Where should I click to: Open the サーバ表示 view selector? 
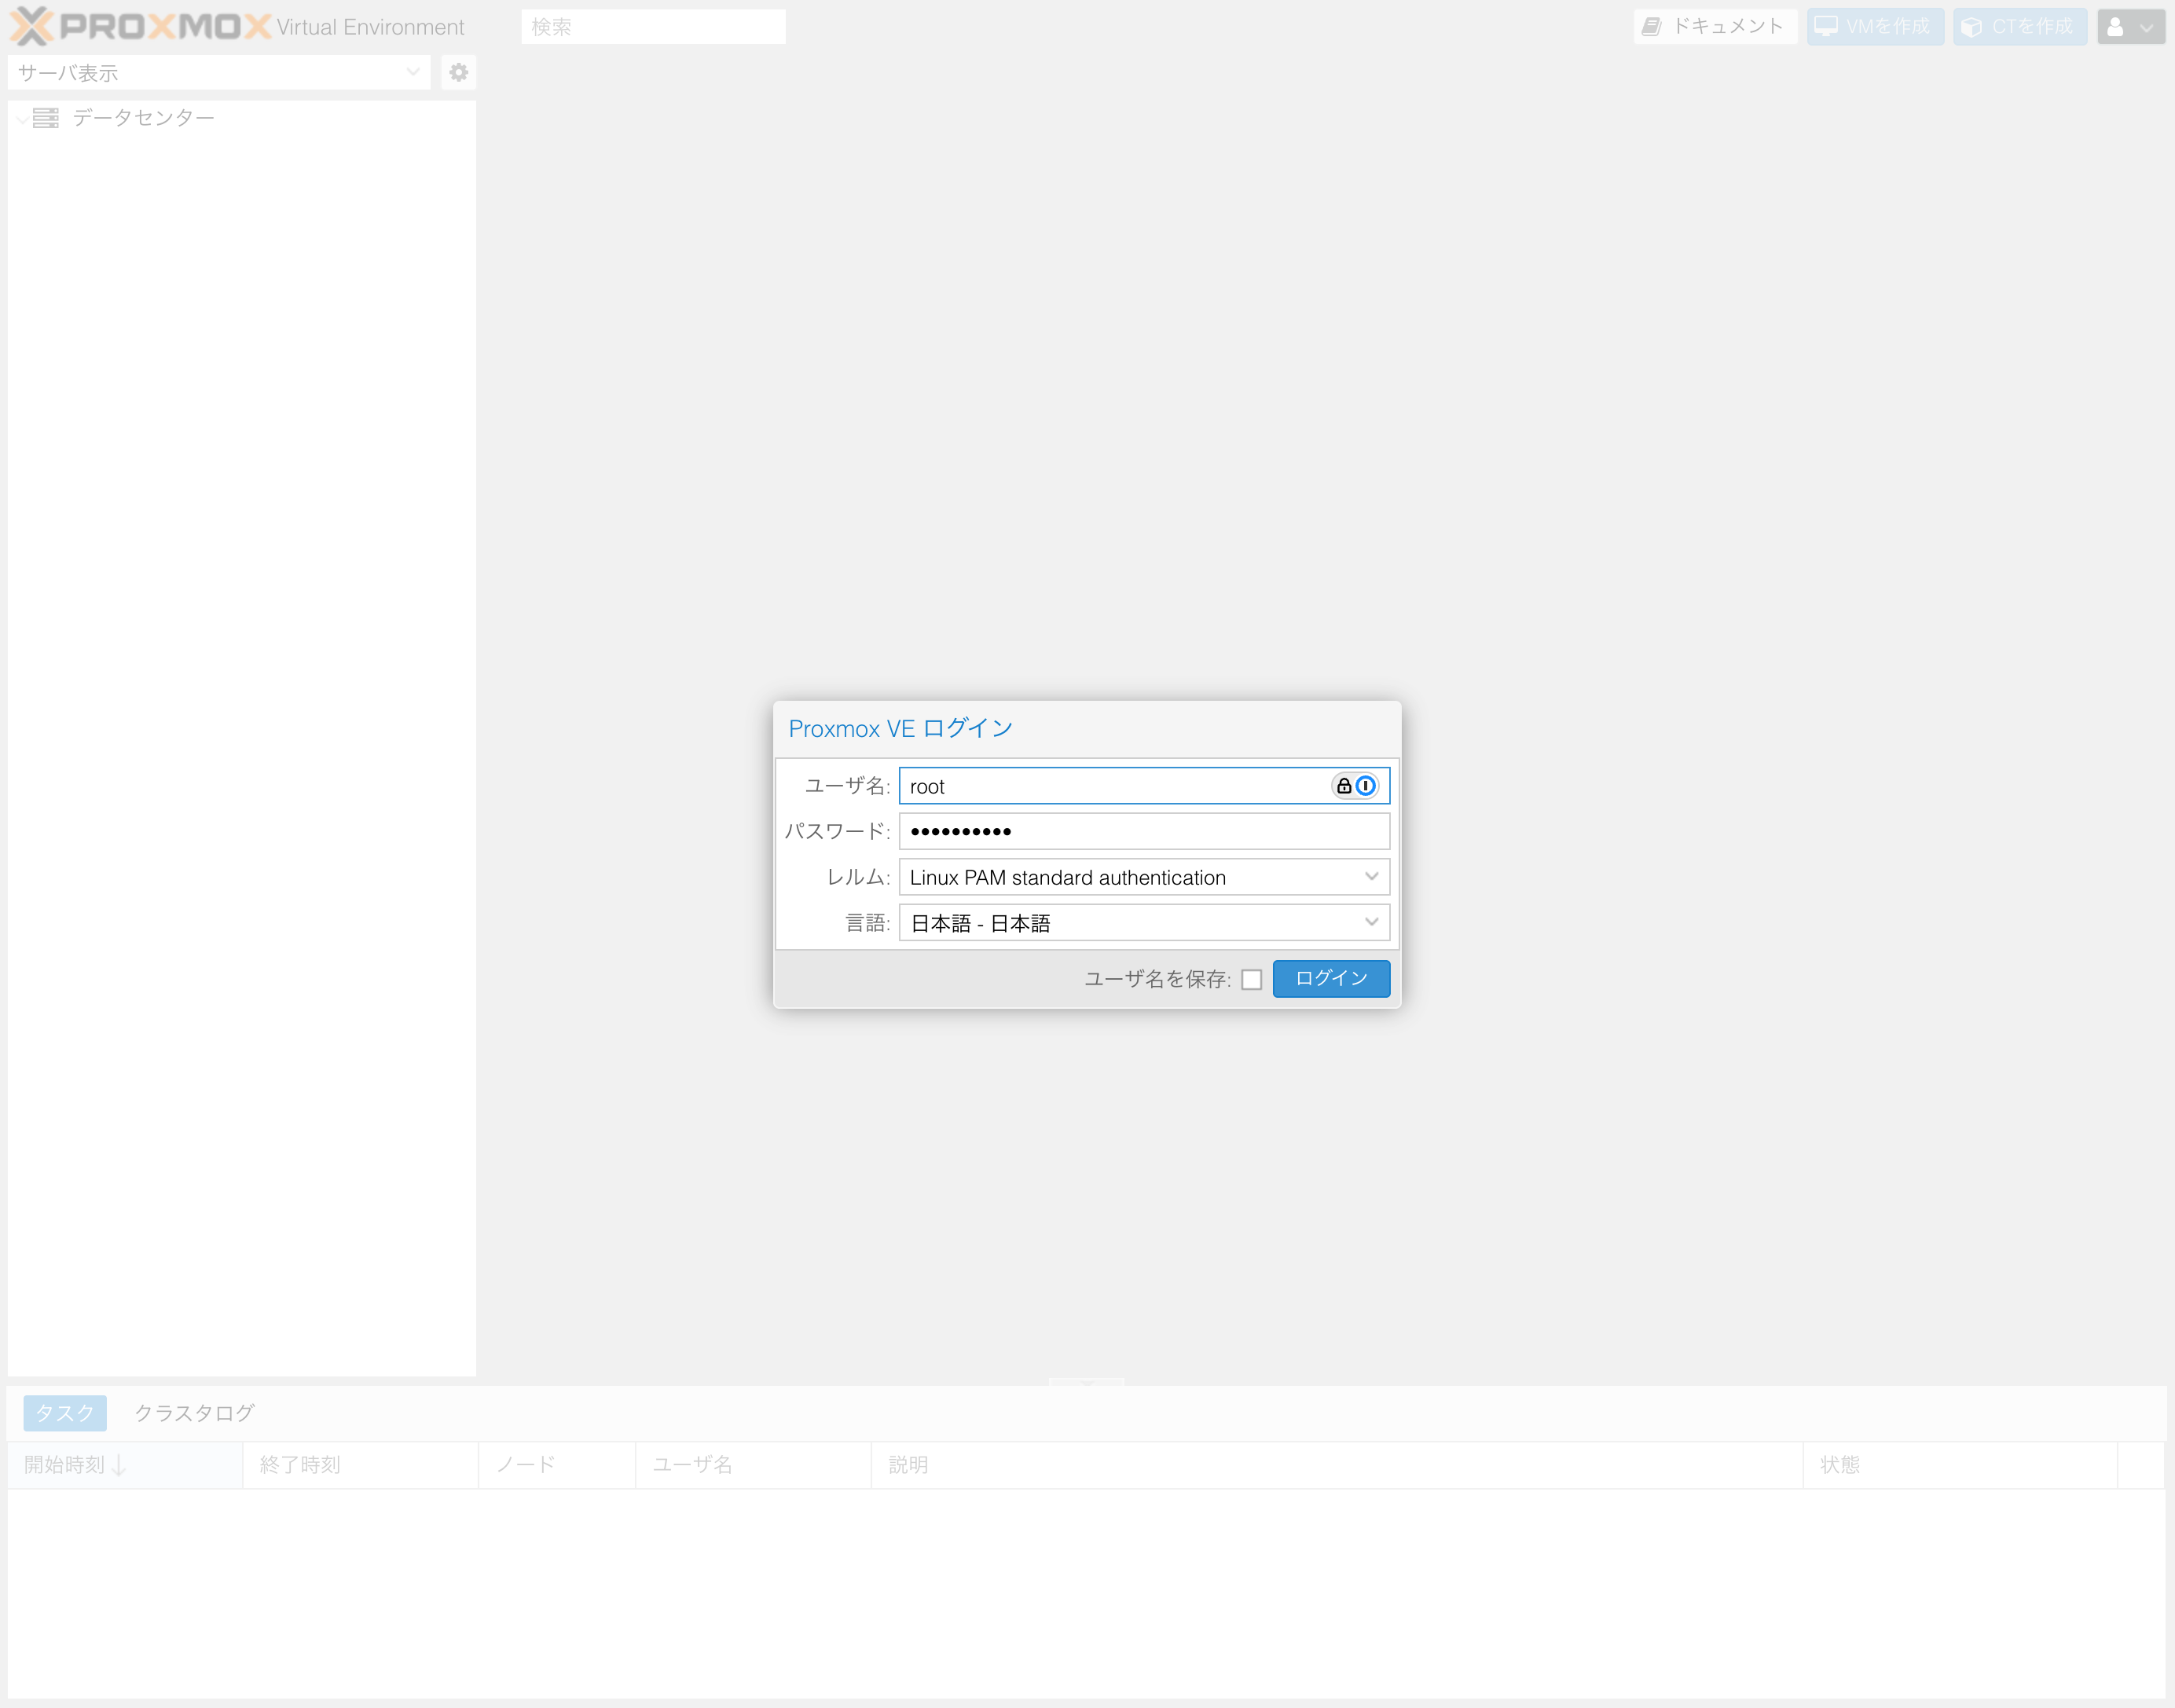pos(219,72)
